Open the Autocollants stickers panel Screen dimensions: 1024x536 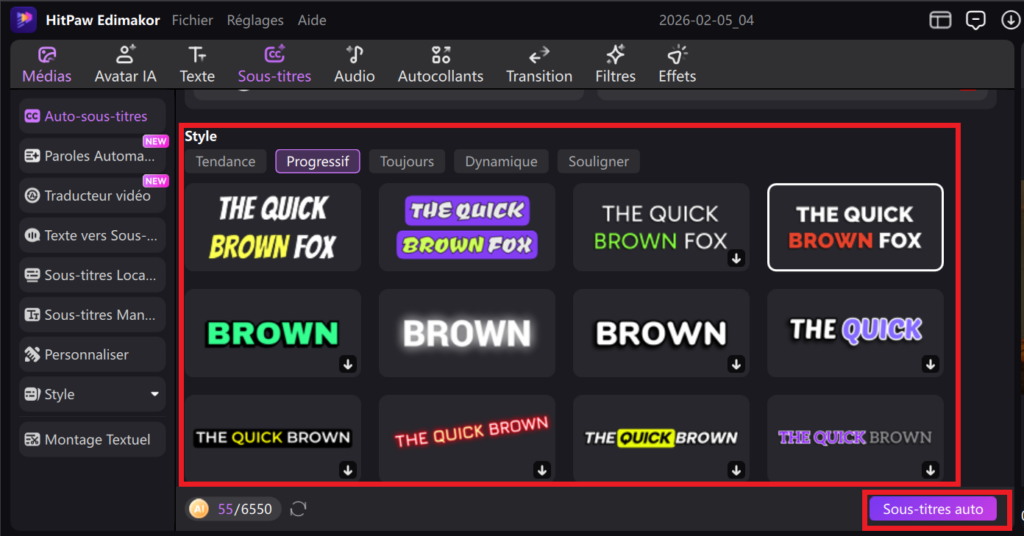tap(440, 64)
